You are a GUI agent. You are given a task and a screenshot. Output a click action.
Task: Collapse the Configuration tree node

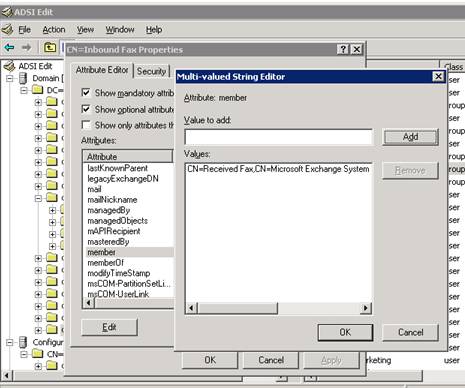(10, 342)
